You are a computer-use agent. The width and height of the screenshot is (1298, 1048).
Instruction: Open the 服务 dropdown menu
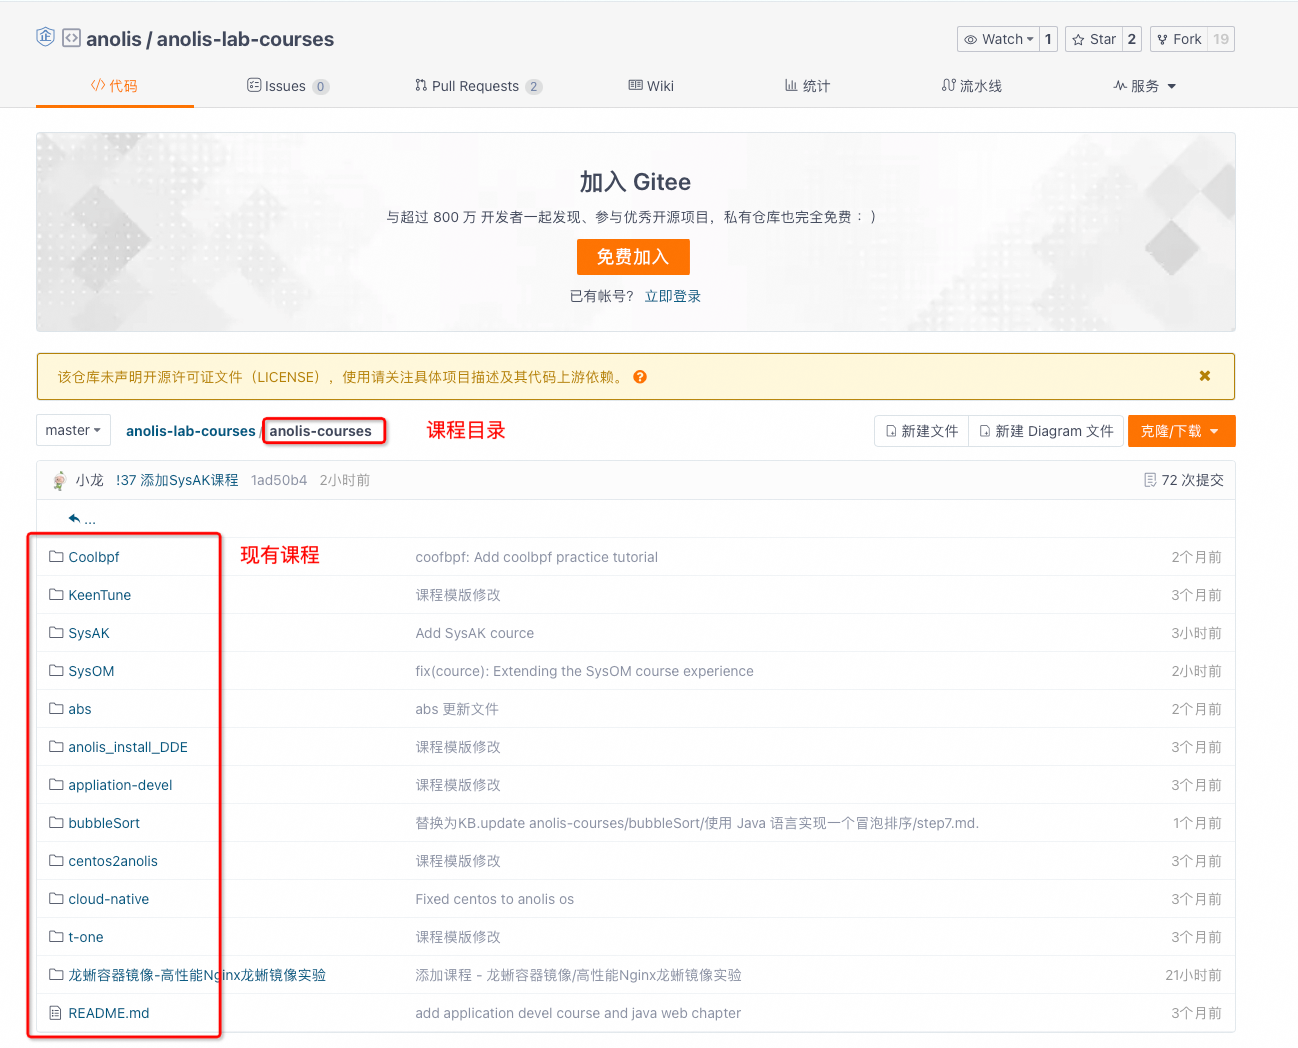(x=1145, y=86)
